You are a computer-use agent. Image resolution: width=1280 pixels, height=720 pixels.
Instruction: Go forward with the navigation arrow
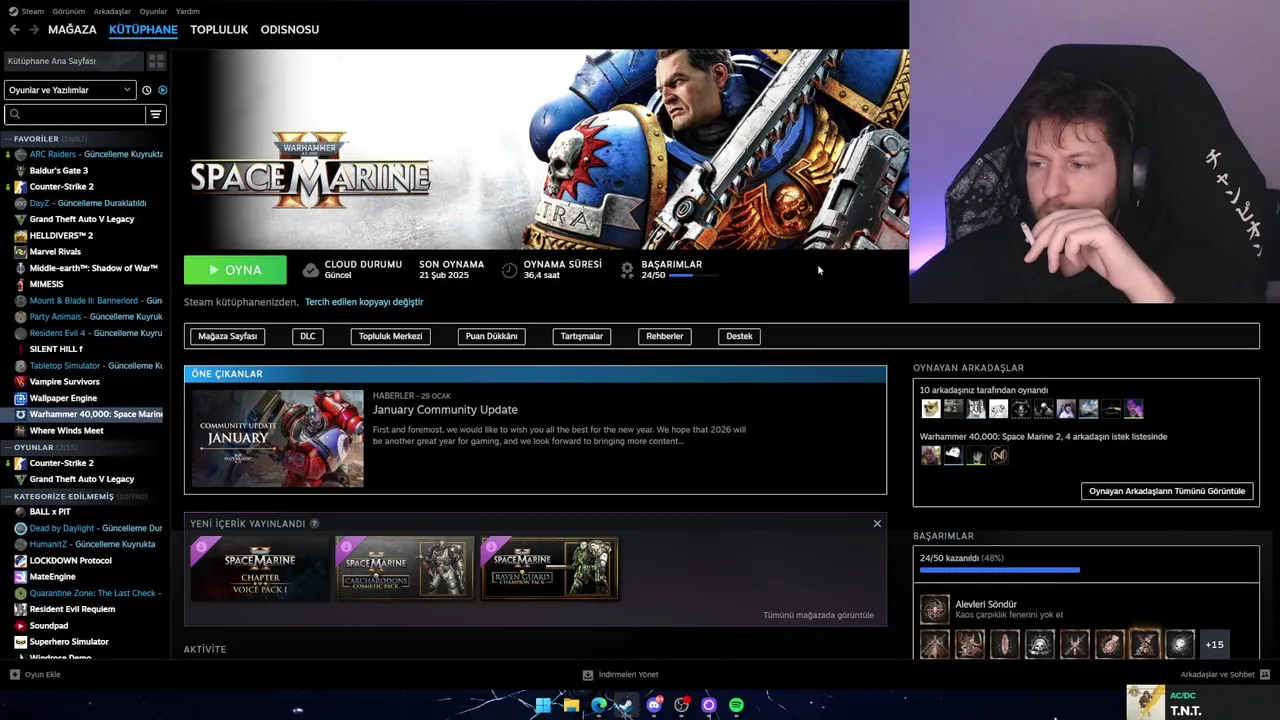33,30
